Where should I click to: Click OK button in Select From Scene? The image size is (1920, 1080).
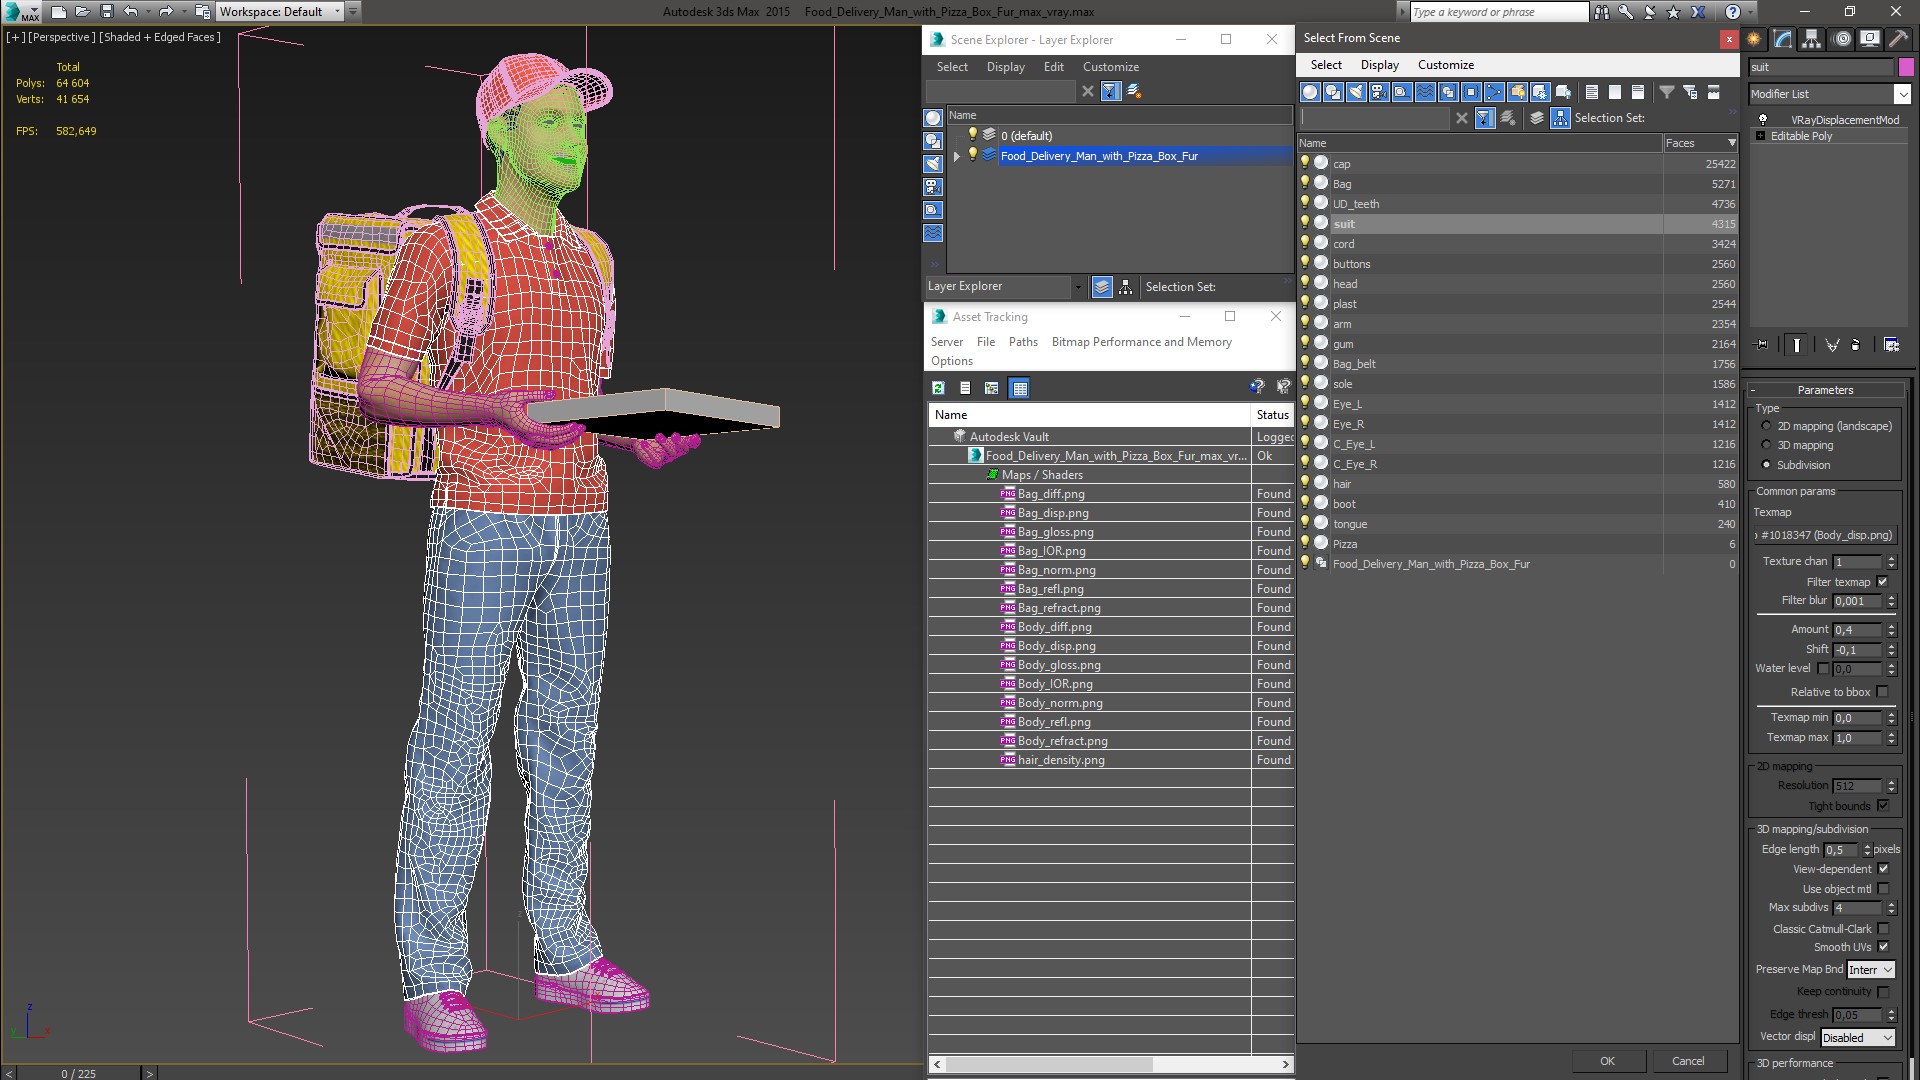coord(1607,1061)
